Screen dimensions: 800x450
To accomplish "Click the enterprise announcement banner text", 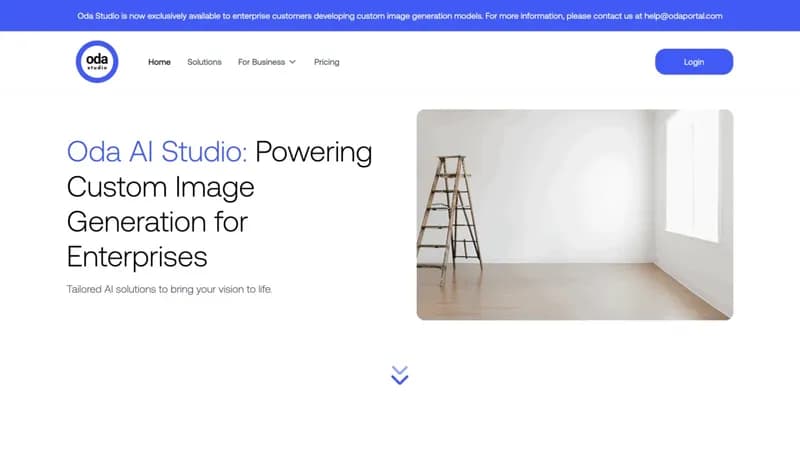I will [400, 16].
